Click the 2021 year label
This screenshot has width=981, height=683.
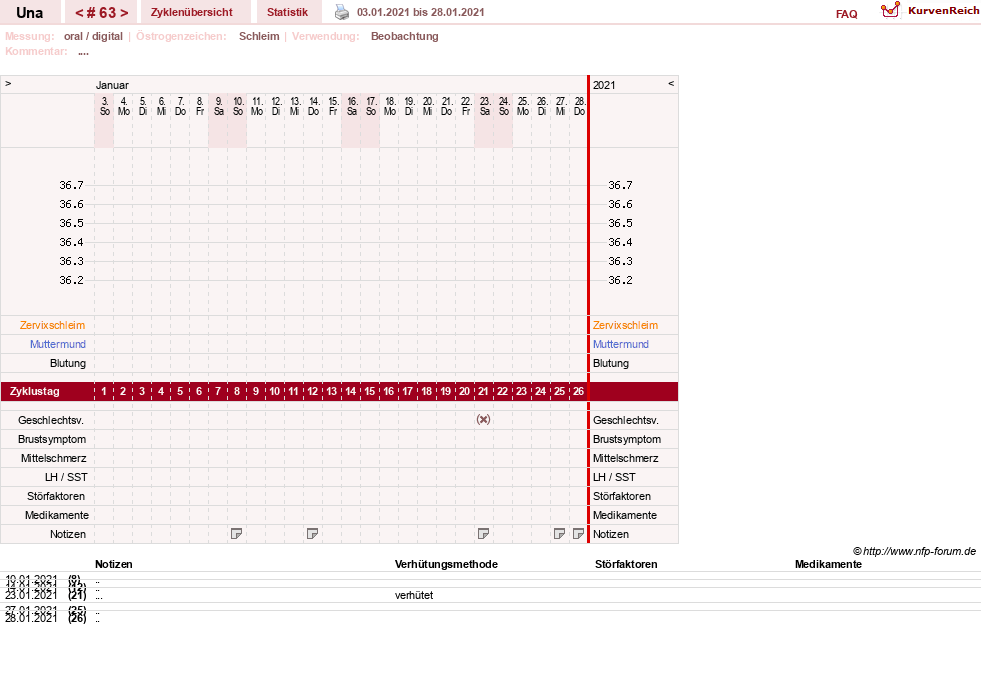(x=604, y=85)
